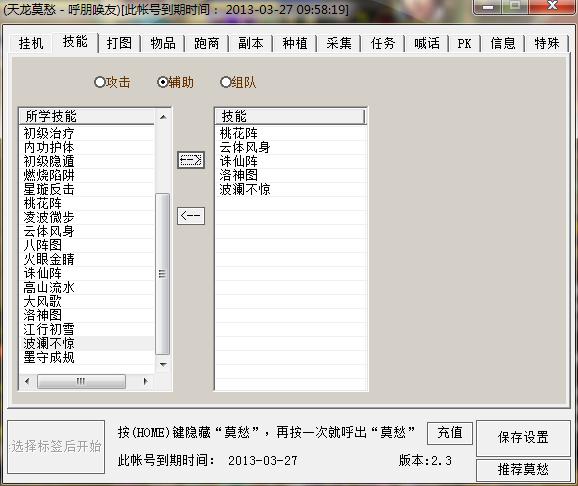
Task: Select 大风歌 in learned skills
Action: 87,301
